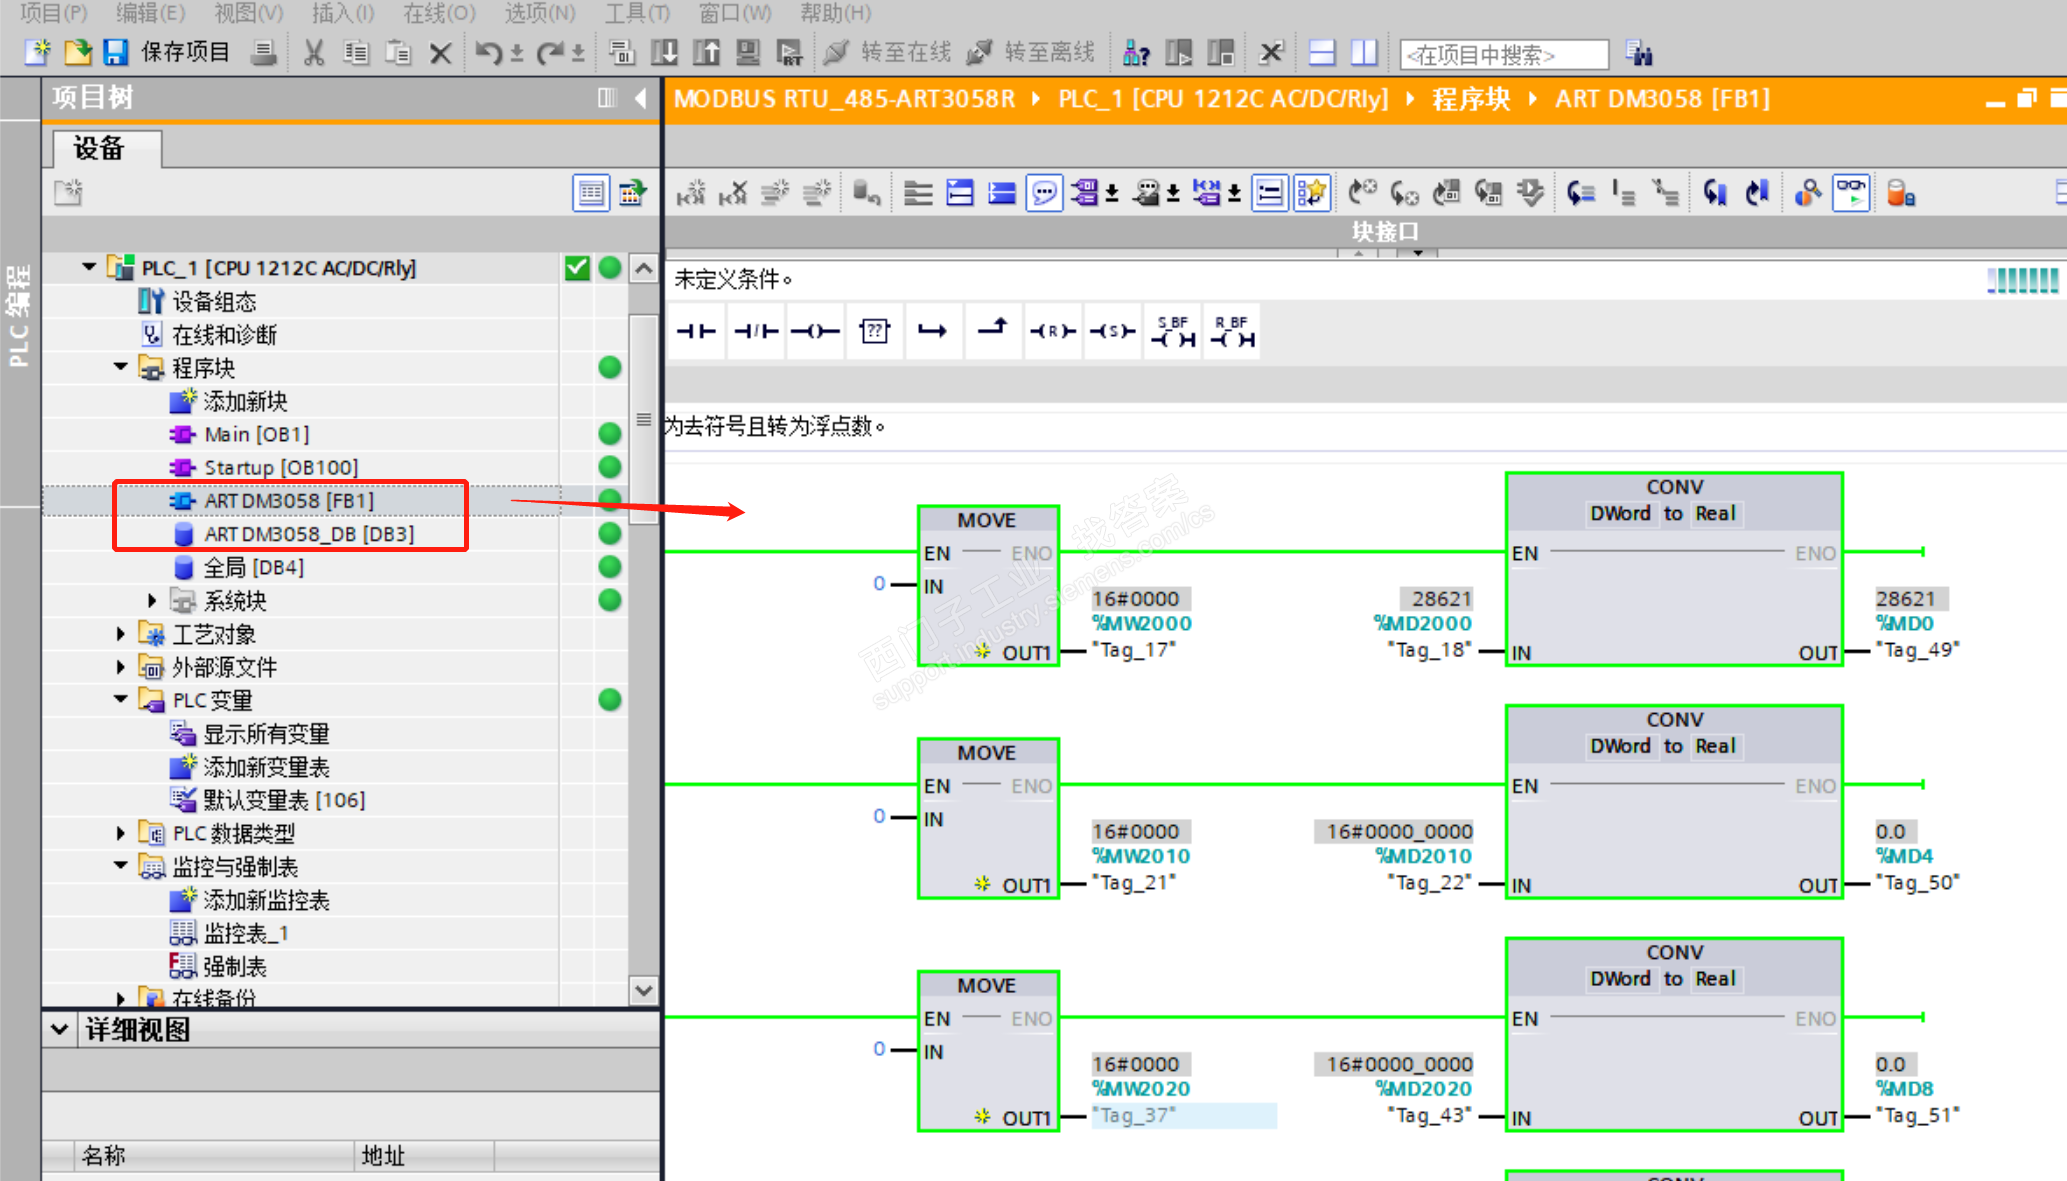This screenshot has width=2067, height=1181.
Task: Expand the 系统块 folder
Action: click(x=152, y=601)
